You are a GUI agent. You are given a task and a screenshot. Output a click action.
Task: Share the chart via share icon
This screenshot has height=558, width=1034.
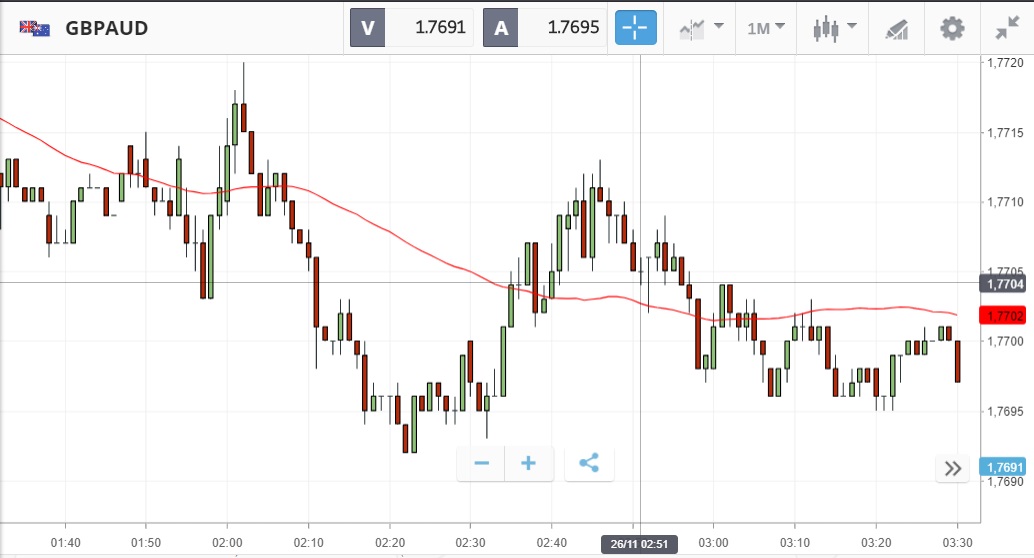click(x=589, y=464)
